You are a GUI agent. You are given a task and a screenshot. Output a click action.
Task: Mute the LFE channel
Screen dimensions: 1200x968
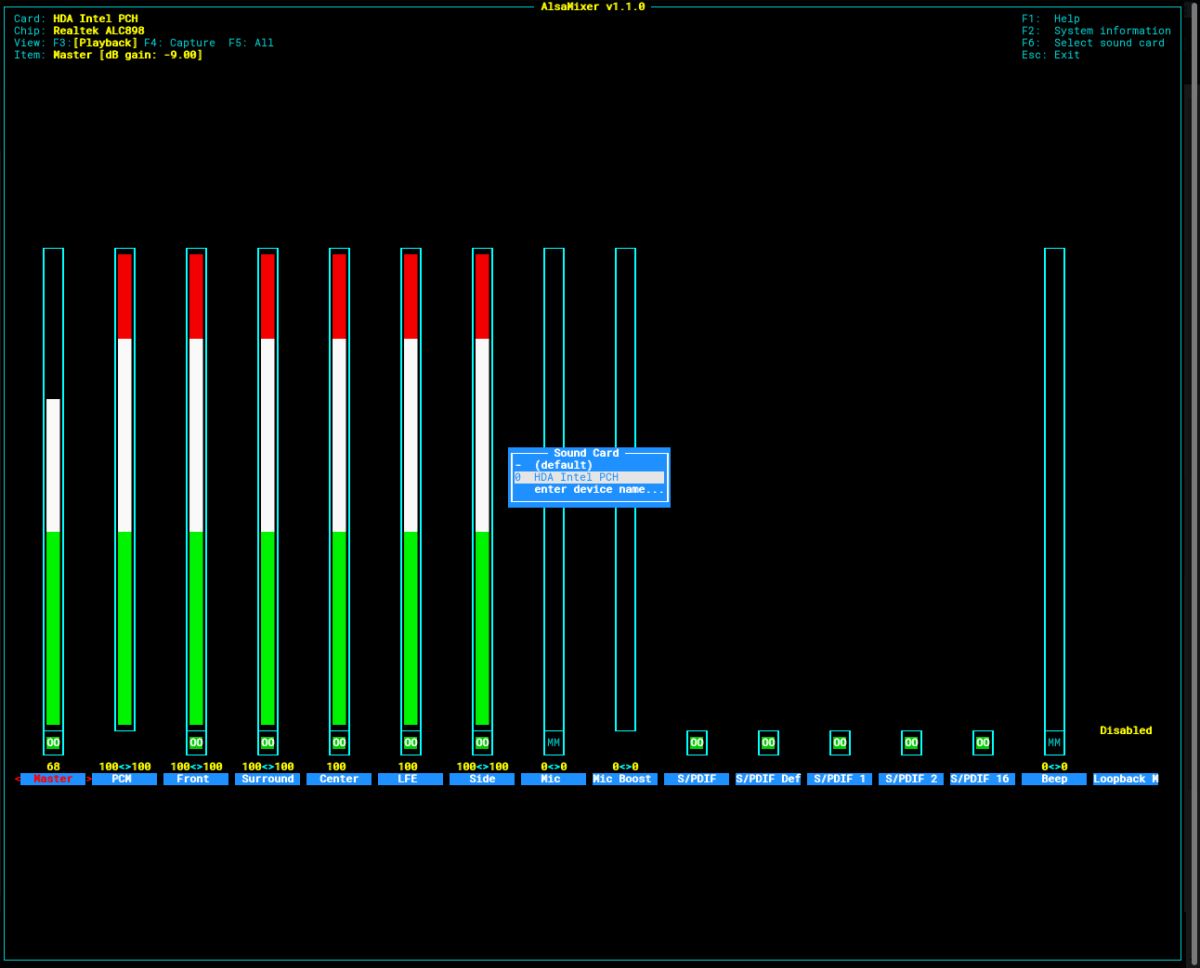click(x=410, y=743)
